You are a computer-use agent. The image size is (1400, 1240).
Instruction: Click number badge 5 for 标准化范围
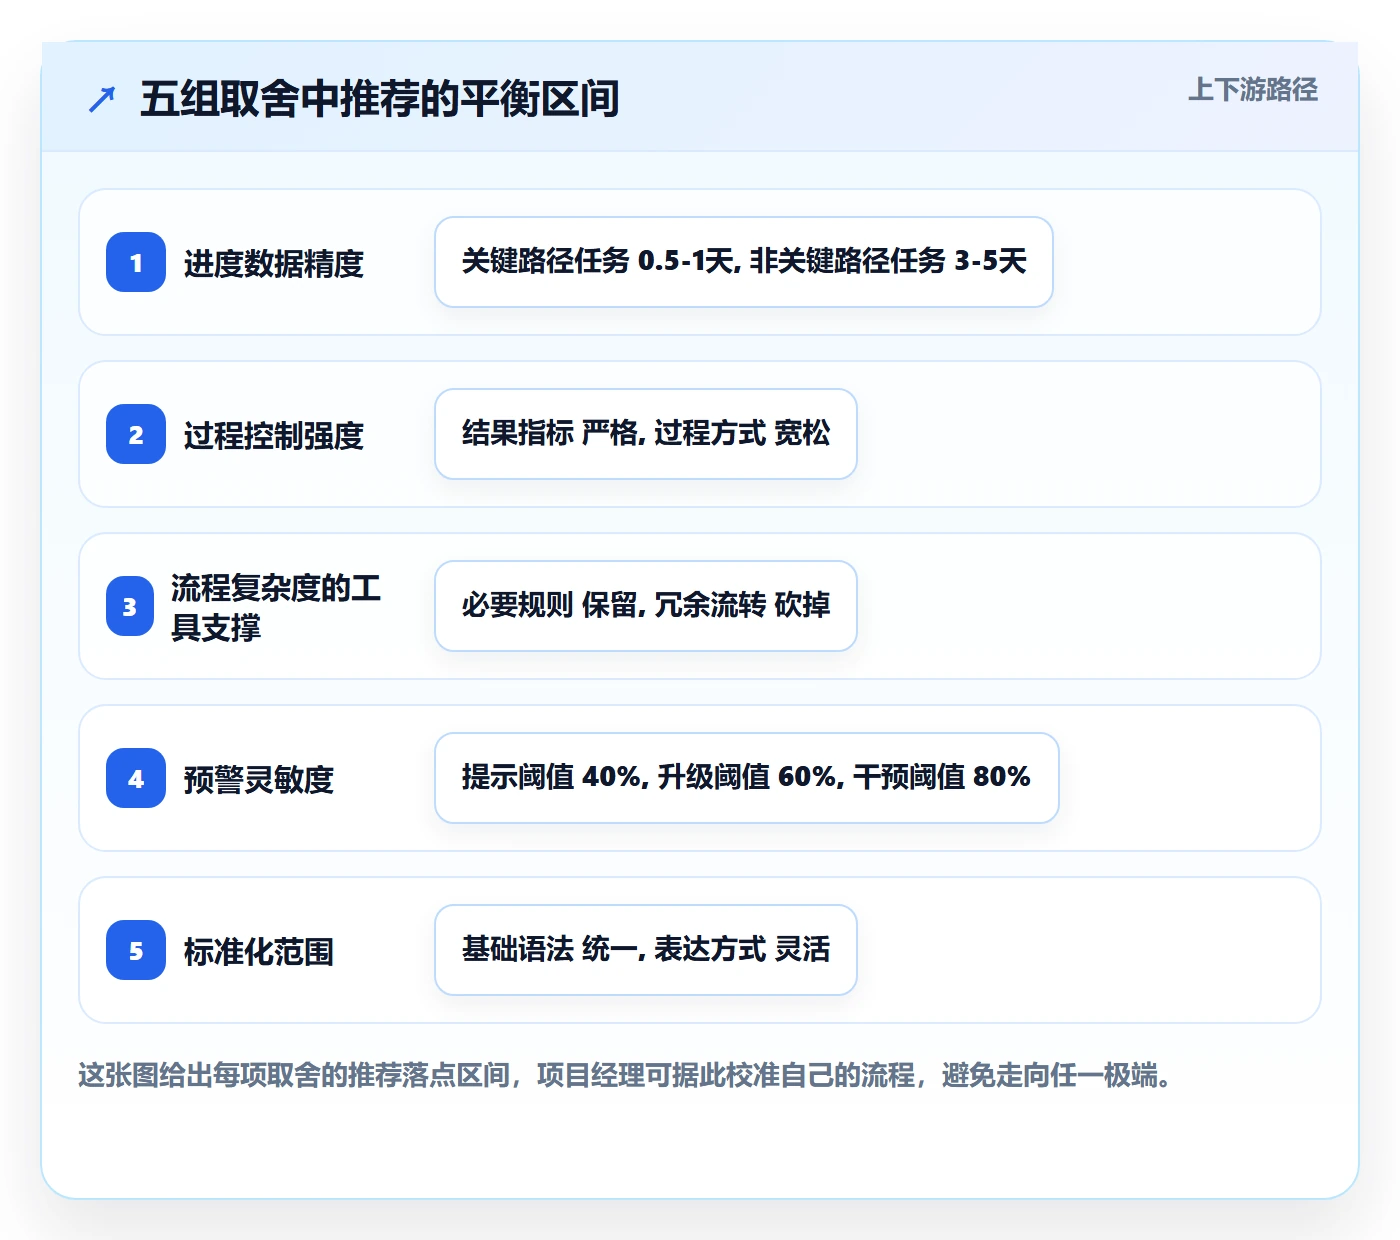[136, 950]
